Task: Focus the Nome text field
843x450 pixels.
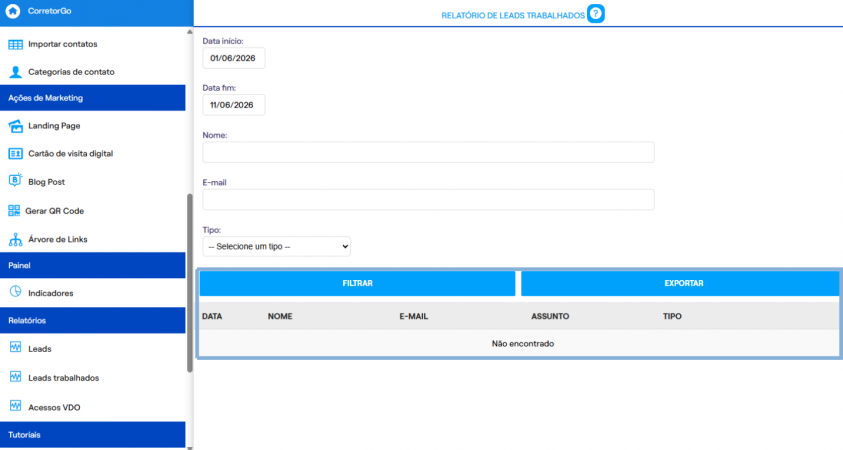Action: [428, 152]
